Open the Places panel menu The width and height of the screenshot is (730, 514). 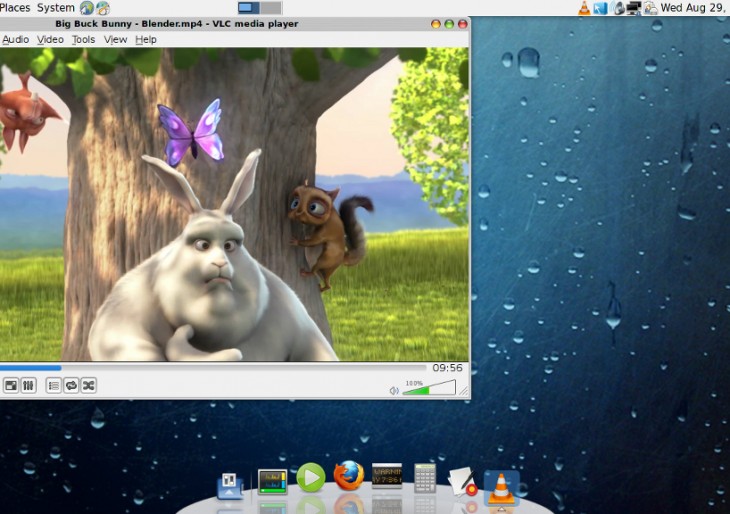click(15, 7)
